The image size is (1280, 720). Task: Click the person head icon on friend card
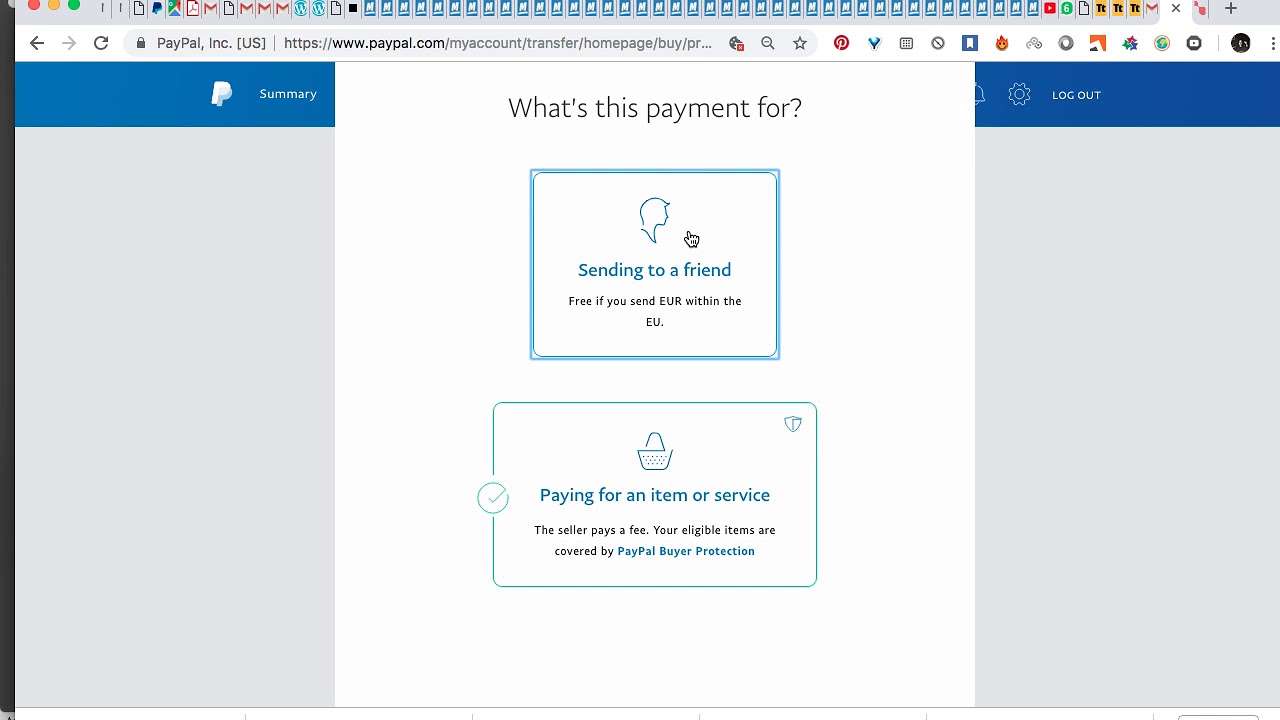tap(655, 220)
